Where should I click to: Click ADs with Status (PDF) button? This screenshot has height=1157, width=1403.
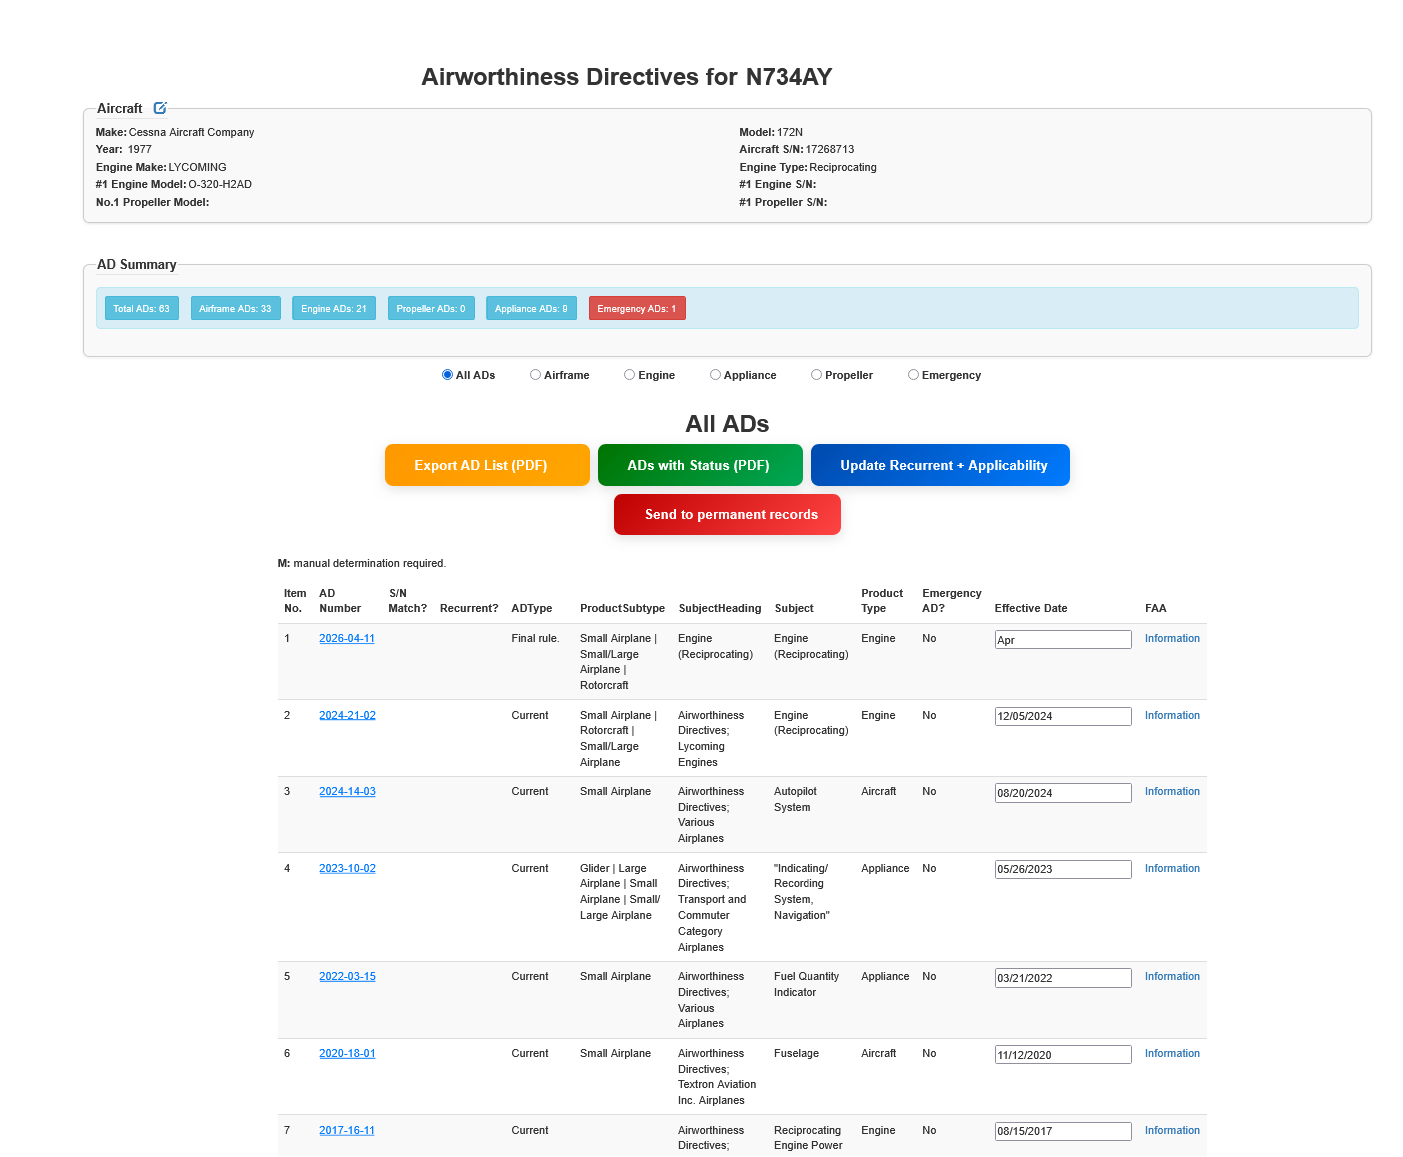click(700, 465)
